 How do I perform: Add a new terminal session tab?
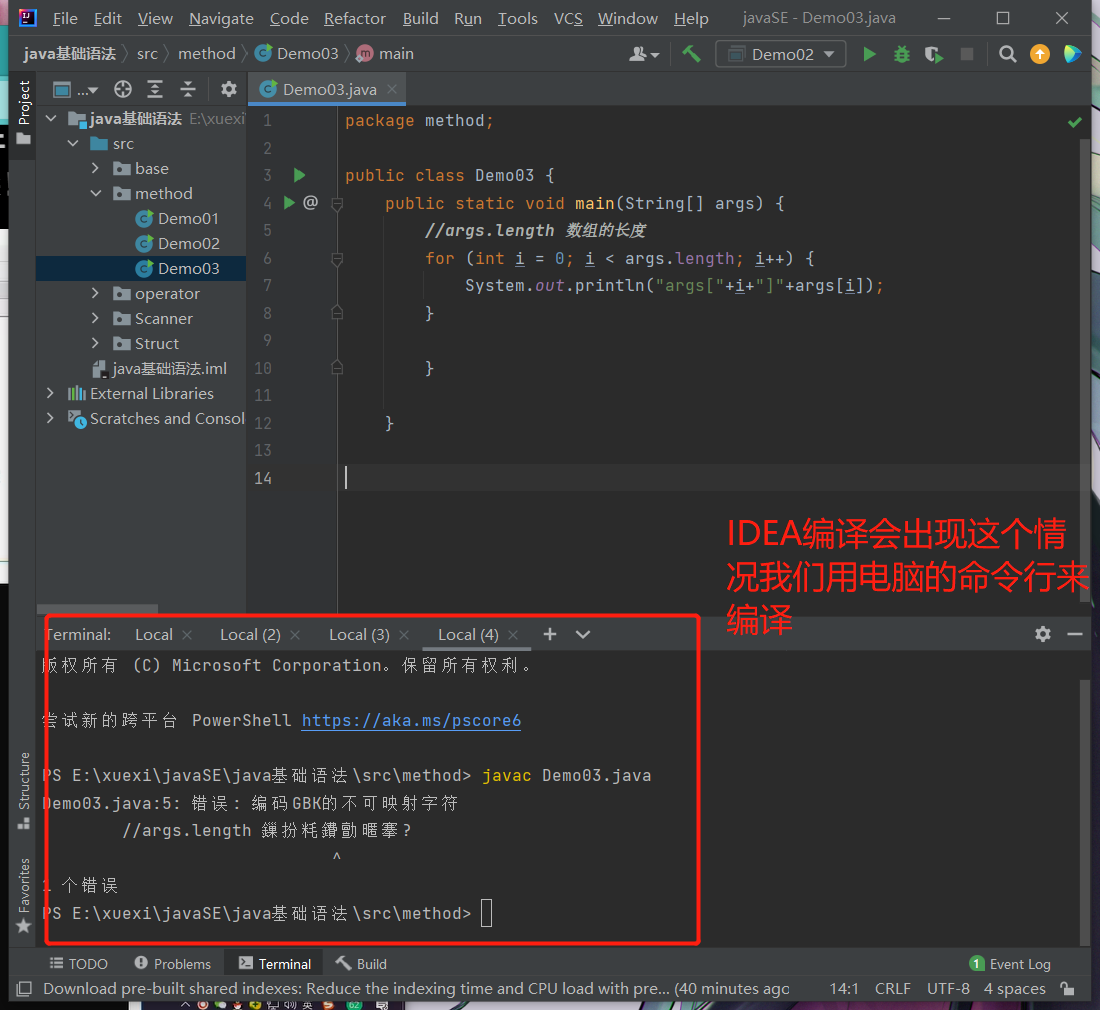click(550, 634)
